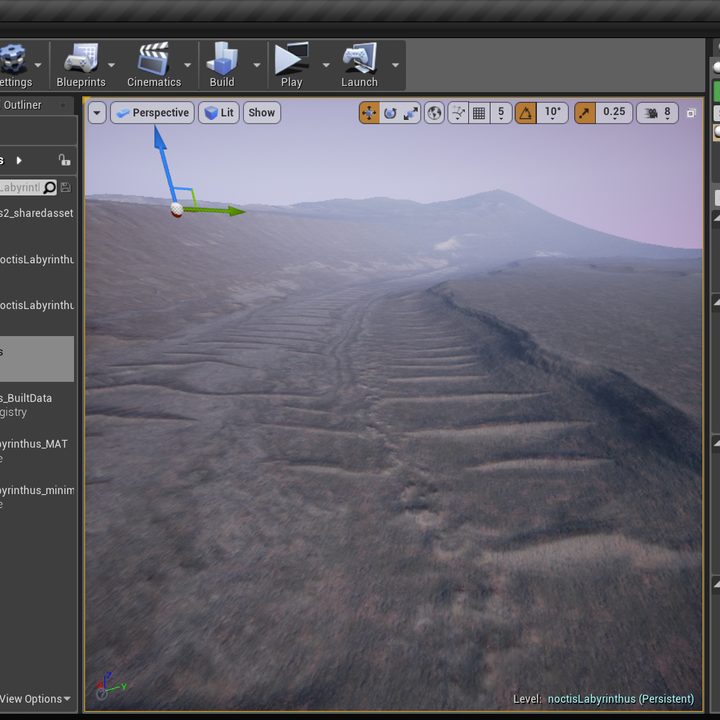Click the Build toolbar button
The width and height of the screenshot is (720, 720).
click(222, 65)
